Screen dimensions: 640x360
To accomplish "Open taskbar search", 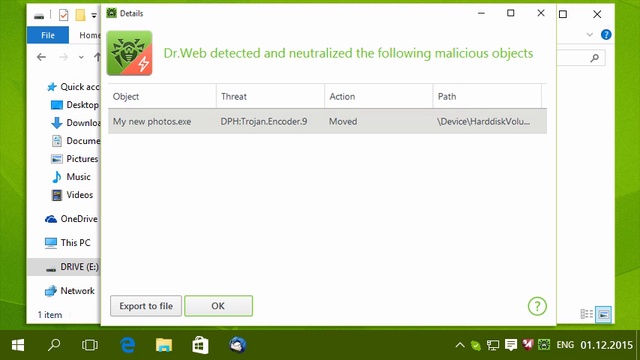I will (x=54, y=345).
